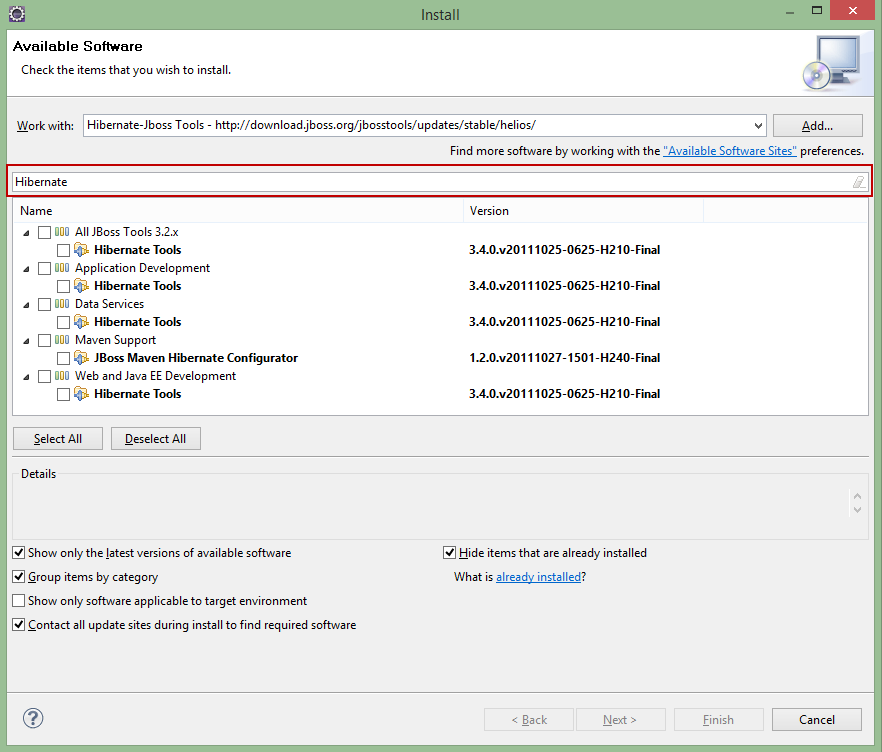Enable Show only software applicable to target environment
882x752 pixels.
tap(19, 601)
